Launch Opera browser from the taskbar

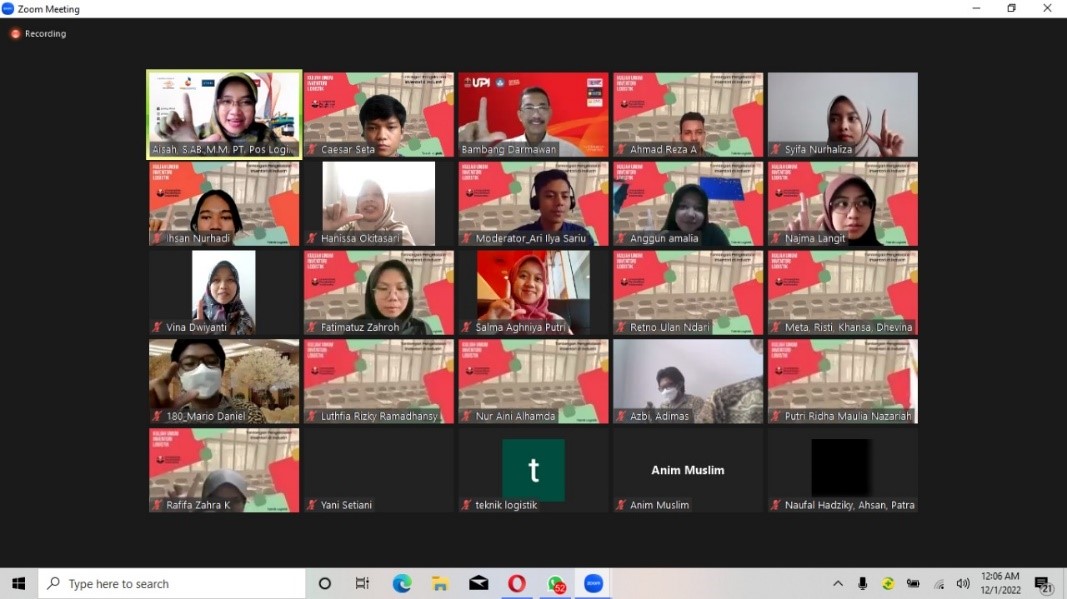[x=516, y=583]
